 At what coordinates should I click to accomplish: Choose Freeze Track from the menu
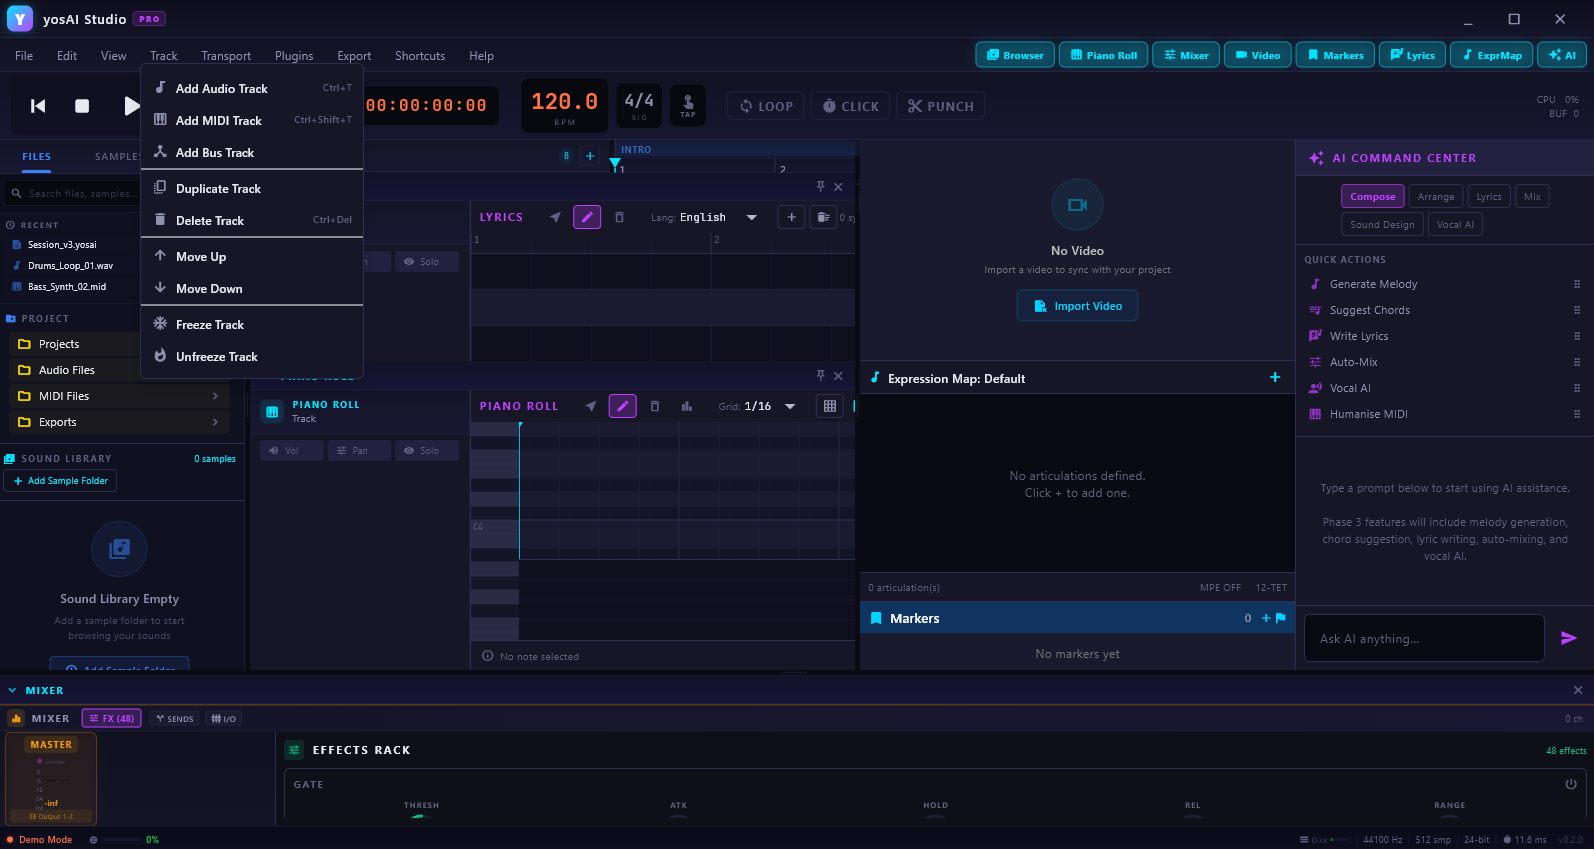(x=210, y=325)
